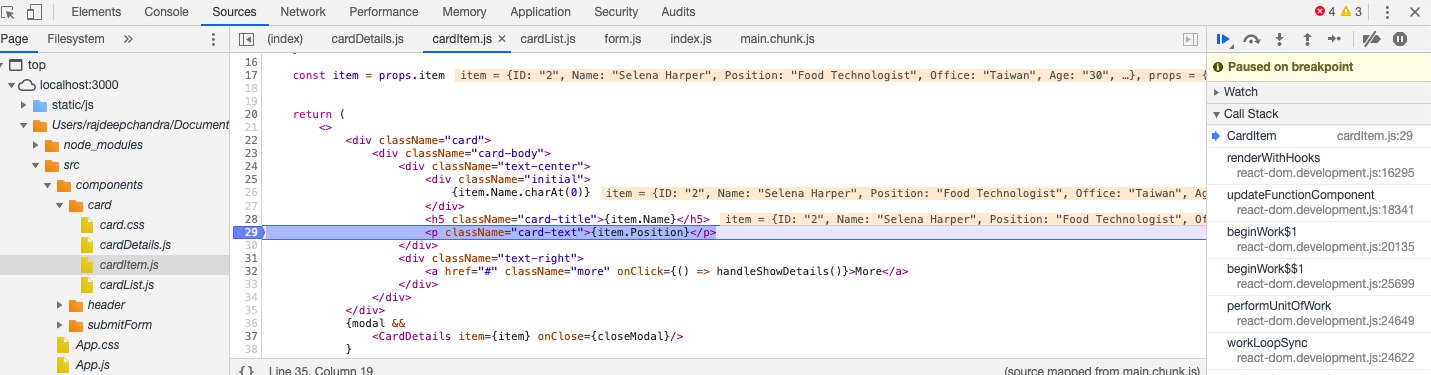
Task: Toggle the device toolbar icon
Action: click(34, 12)
